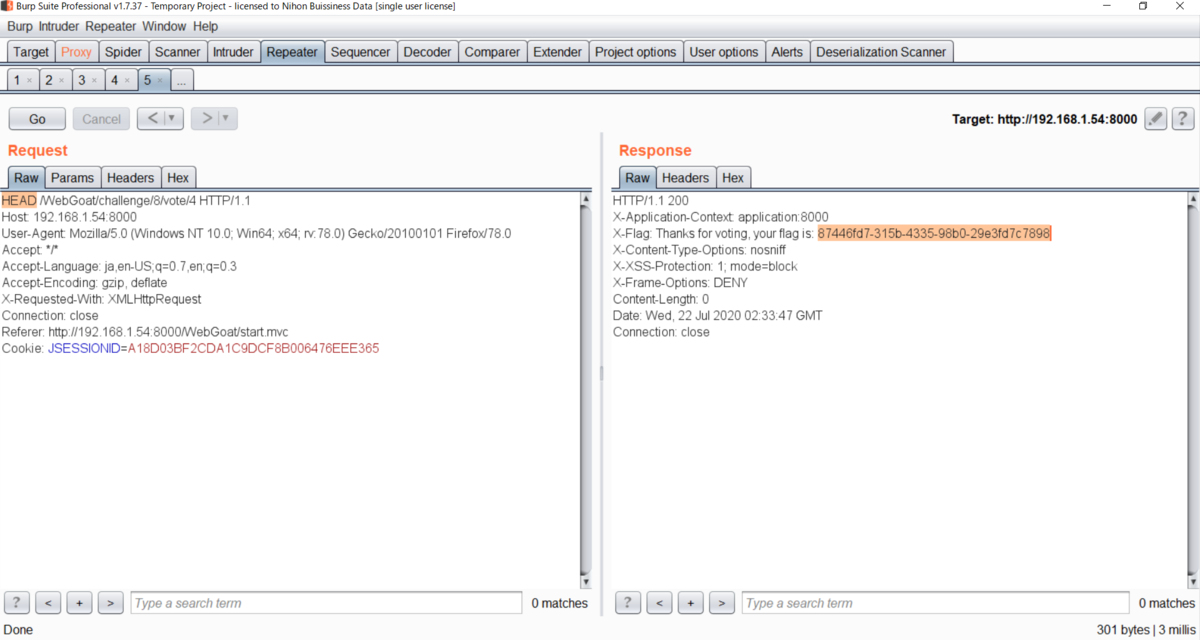This screenshot has width=1200, height=640.
Task: Open new Repeater tab with the ... tab
Action: point(182,80)
